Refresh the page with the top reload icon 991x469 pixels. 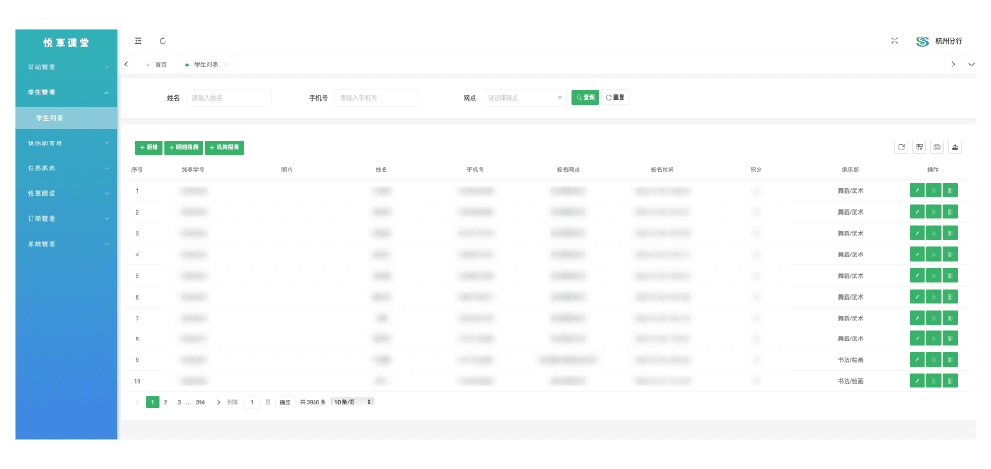point(162,41)
